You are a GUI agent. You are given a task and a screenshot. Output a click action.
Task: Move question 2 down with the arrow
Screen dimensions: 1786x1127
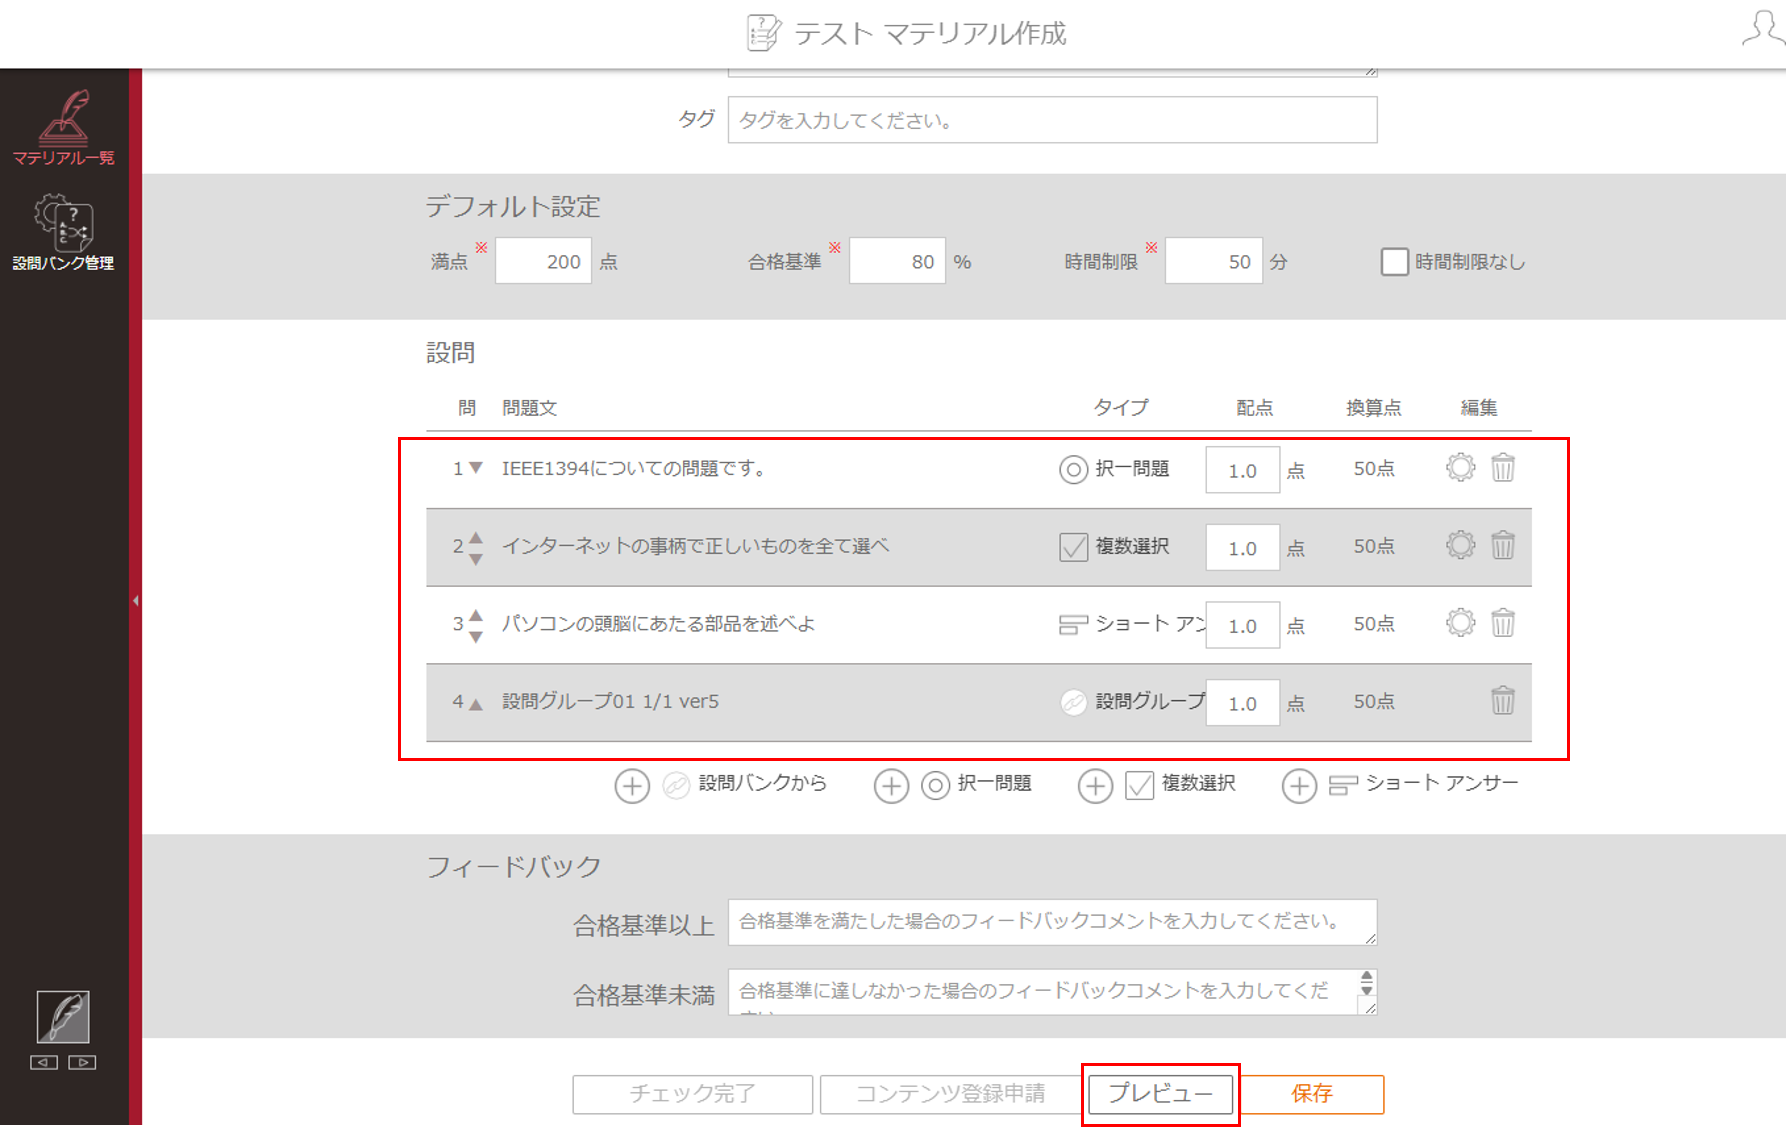click(476, 559)
